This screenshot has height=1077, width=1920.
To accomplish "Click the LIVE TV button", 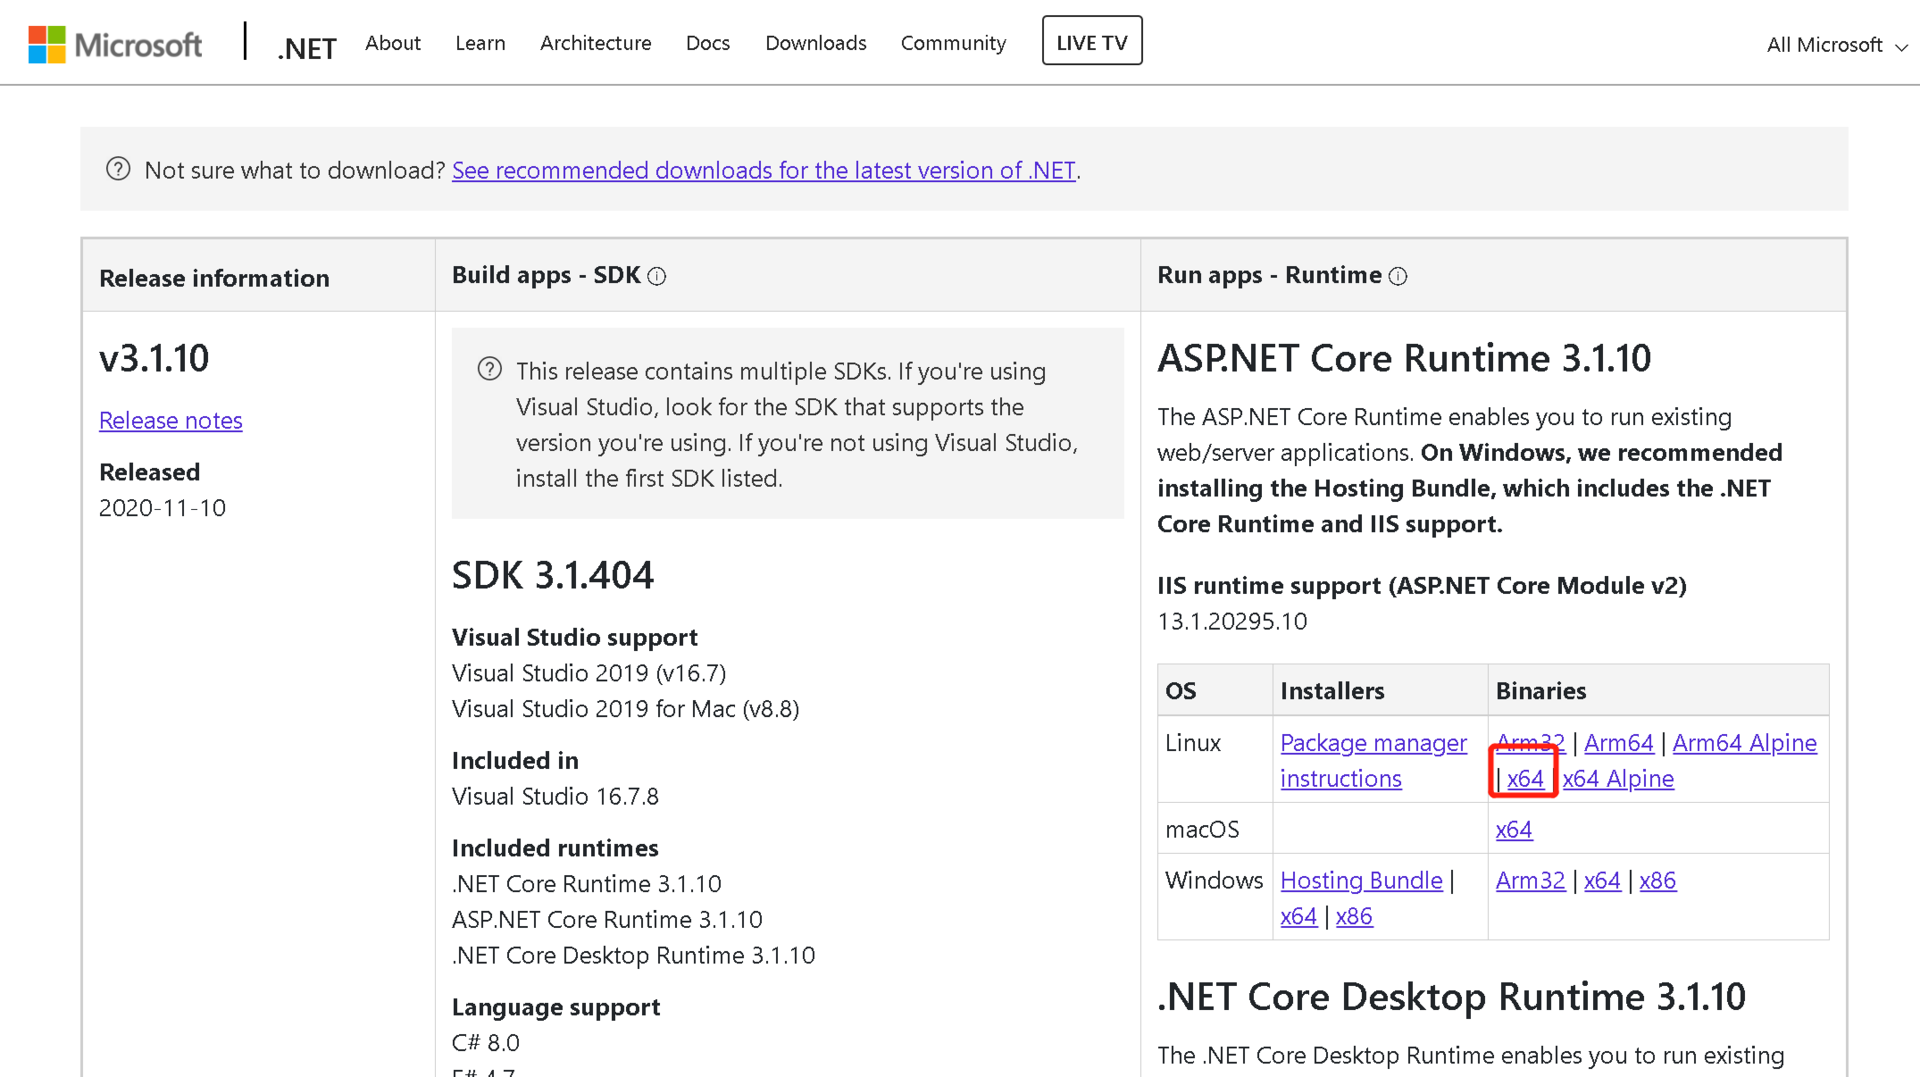I will click(x=1092, y=41).
